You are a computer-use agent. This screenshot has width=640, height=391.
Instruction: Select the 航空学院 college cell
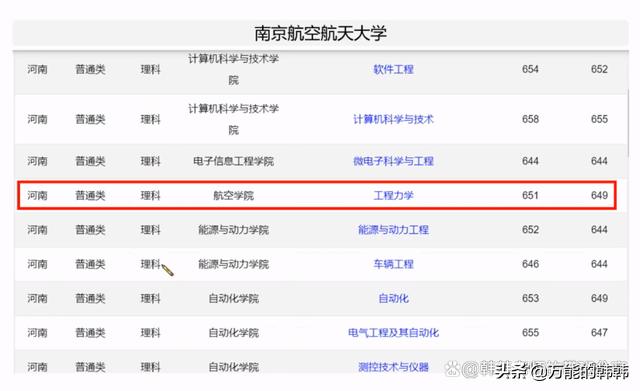233,196
